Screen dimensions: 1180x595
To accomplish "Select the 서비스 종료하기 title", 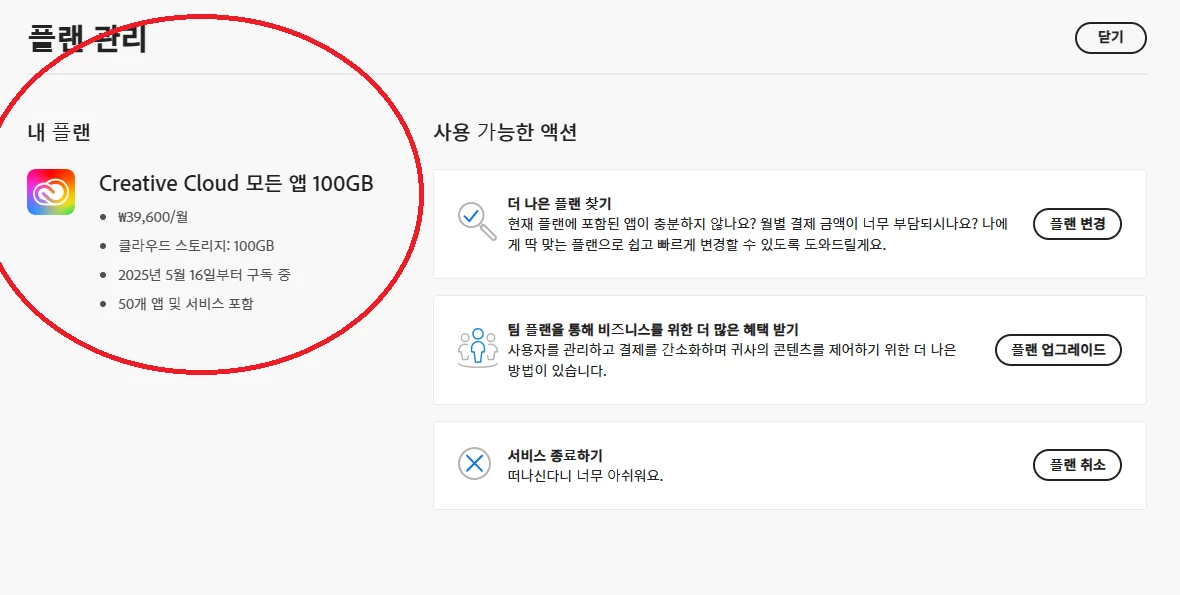I will tap(555, 456).
